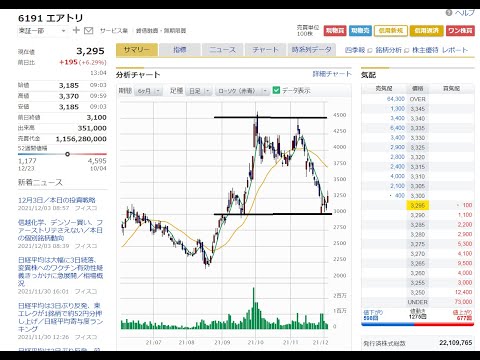Image resolution: width=480 pixels, height=360 pixels.
Task: Open the 6ヶ月 period dropdown
Action: point(148,91)
